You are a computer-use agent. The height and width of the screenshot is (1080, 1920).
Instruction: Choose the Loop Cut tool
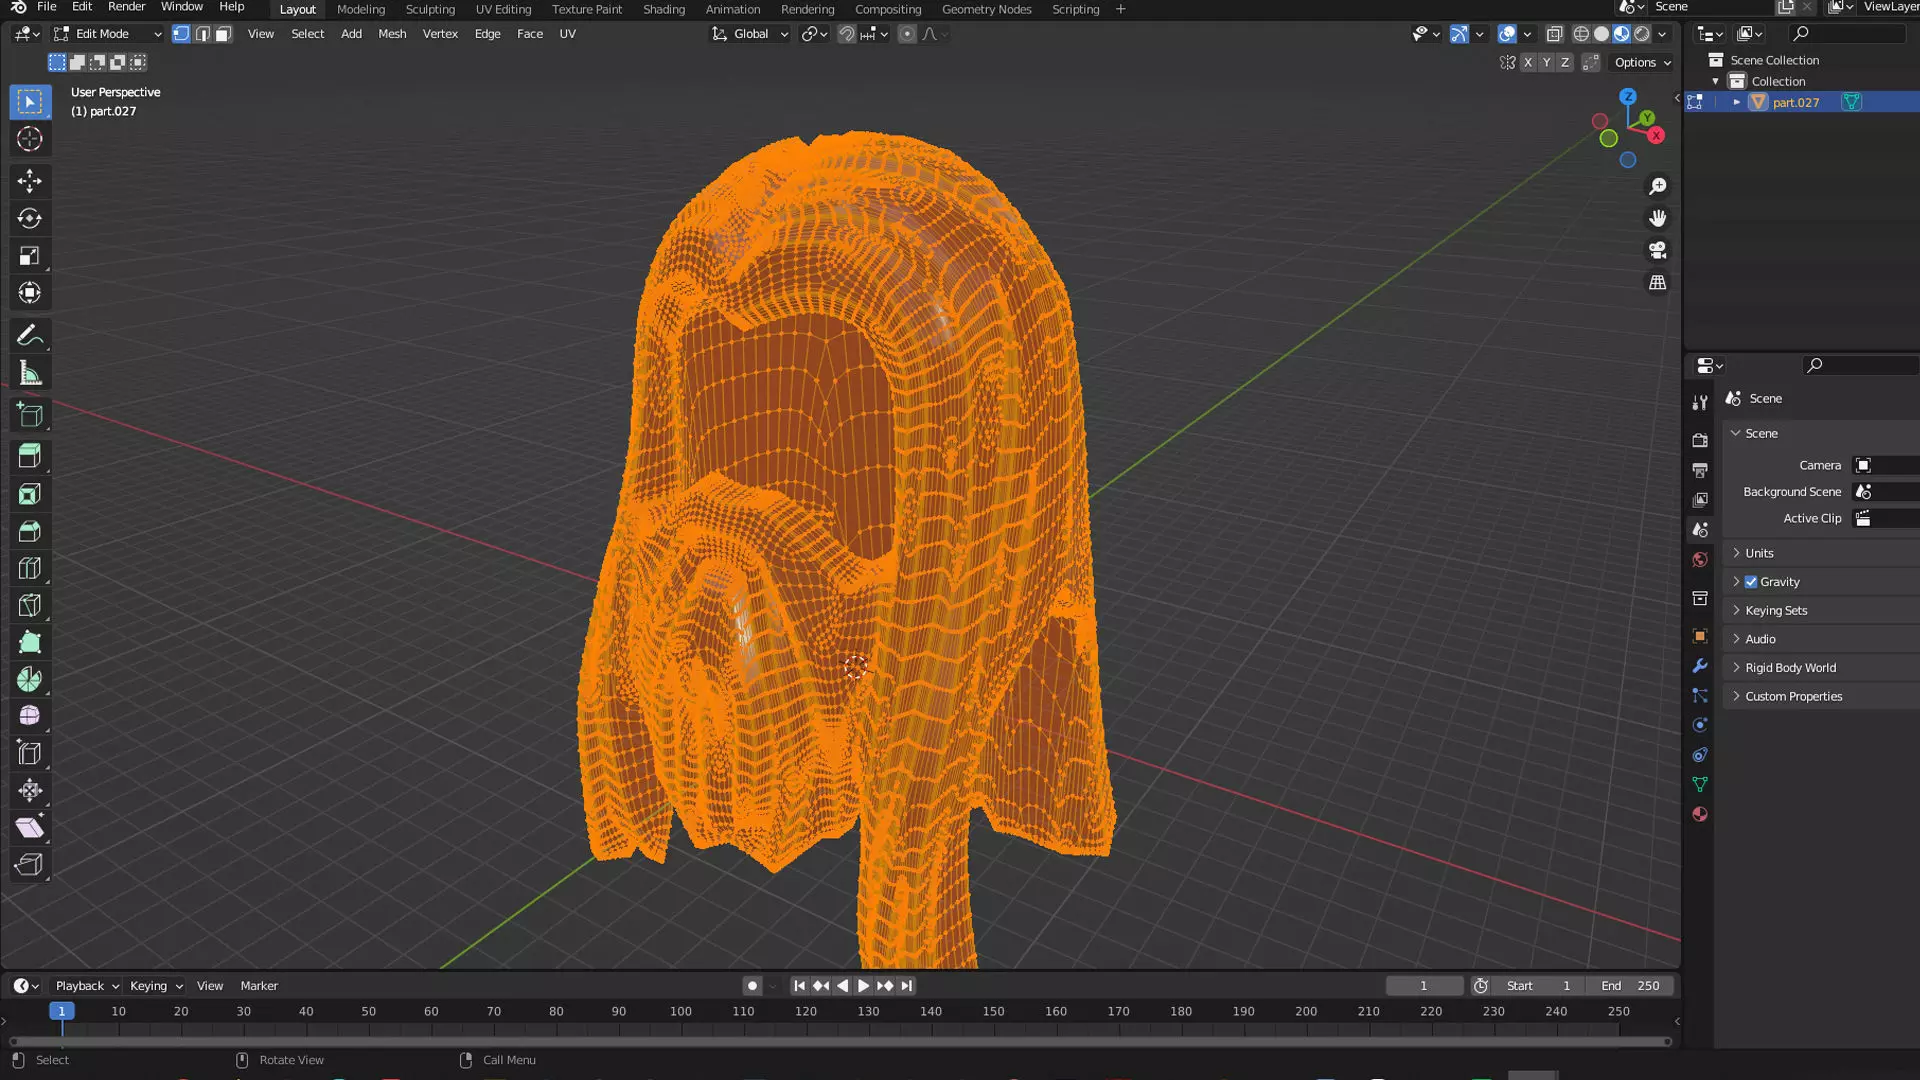point(30,568)
